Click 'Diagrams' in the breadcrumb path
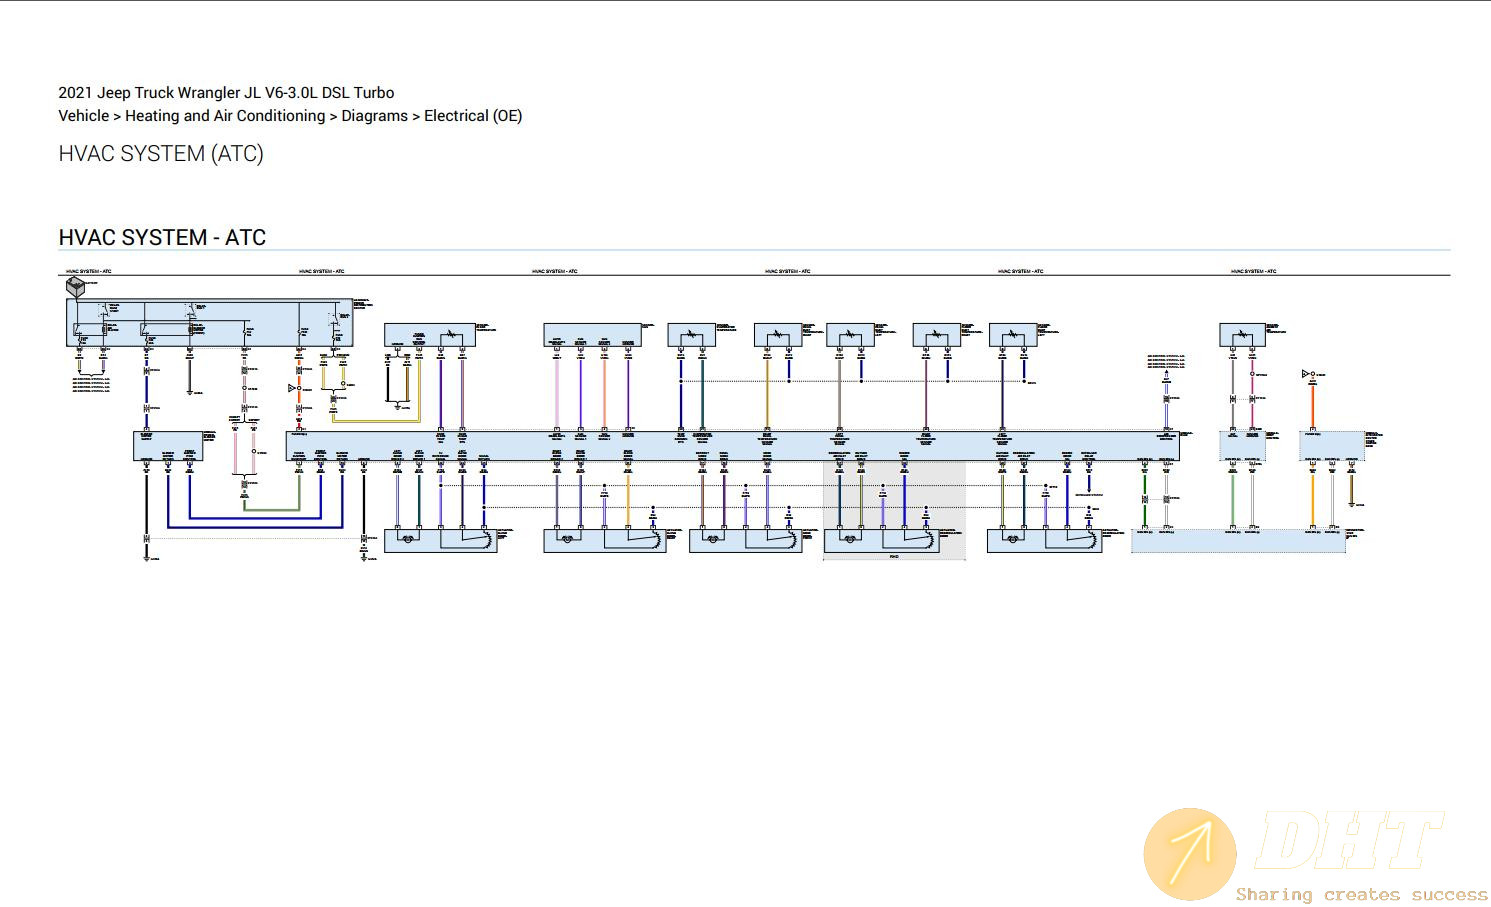1491x907 pixels. (x=375, y=115)
